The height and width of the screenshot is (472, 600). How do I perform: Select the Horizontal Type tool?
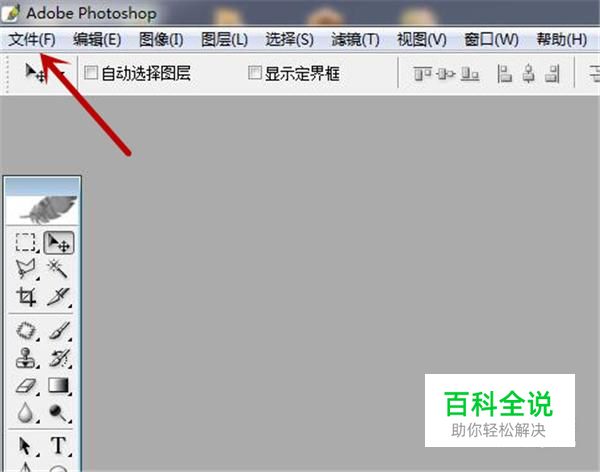coord(59,446)
